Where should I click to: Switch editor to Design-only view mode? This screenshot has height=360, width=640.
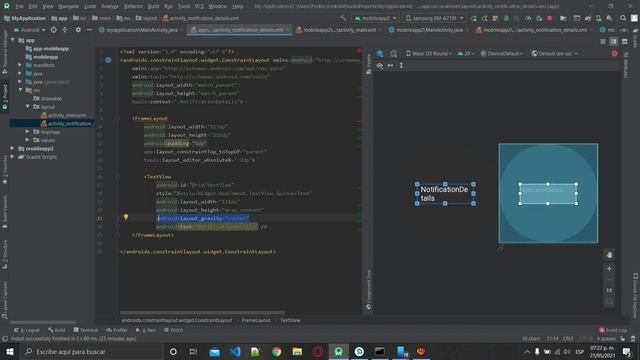pos(624,42)
